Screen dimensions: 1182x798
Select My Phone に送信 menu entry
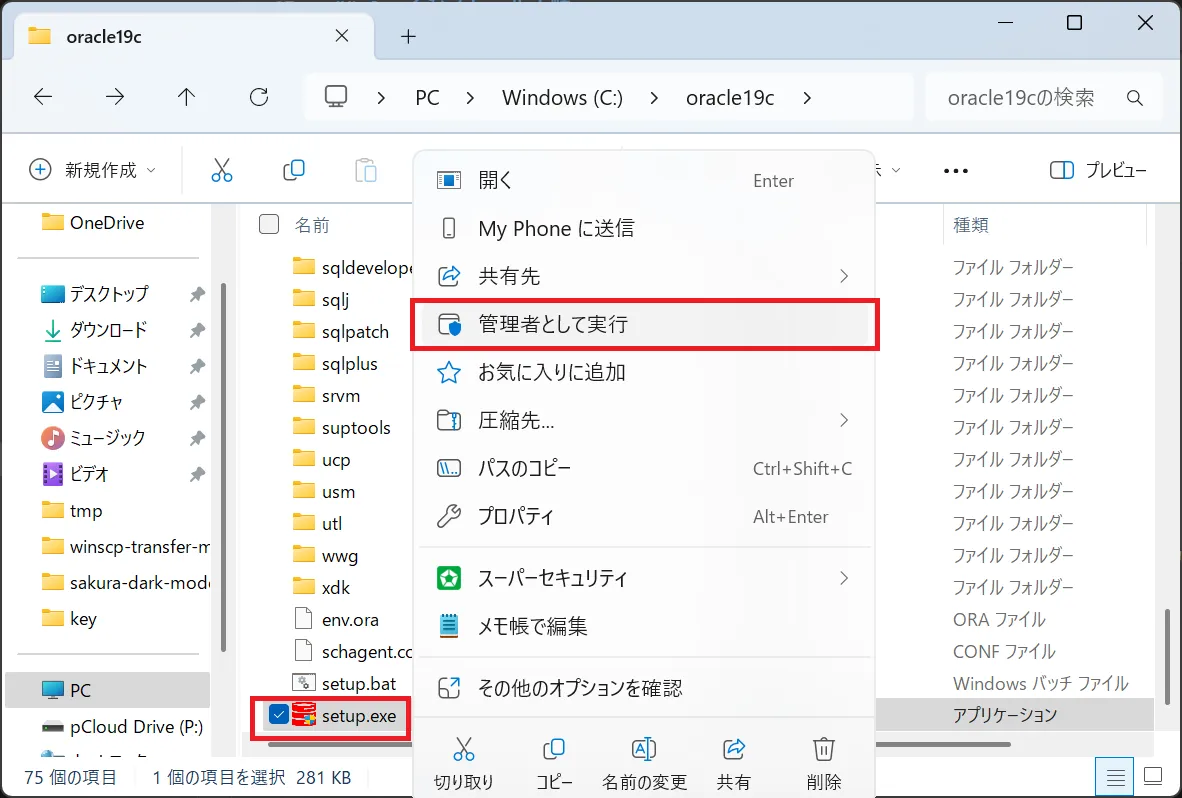(645, 228)
